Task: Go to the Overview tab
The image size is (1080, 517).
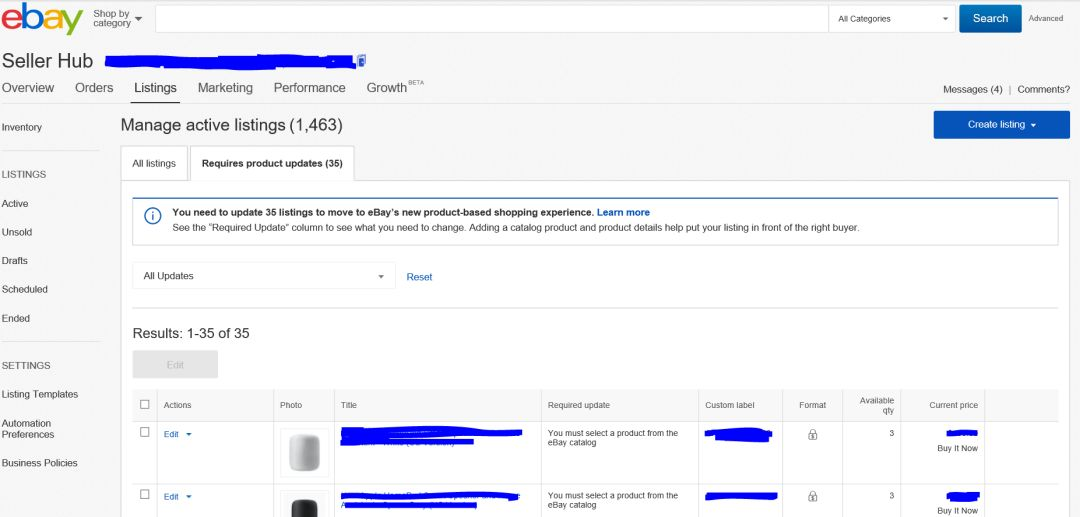Action: tap(28, 88)
